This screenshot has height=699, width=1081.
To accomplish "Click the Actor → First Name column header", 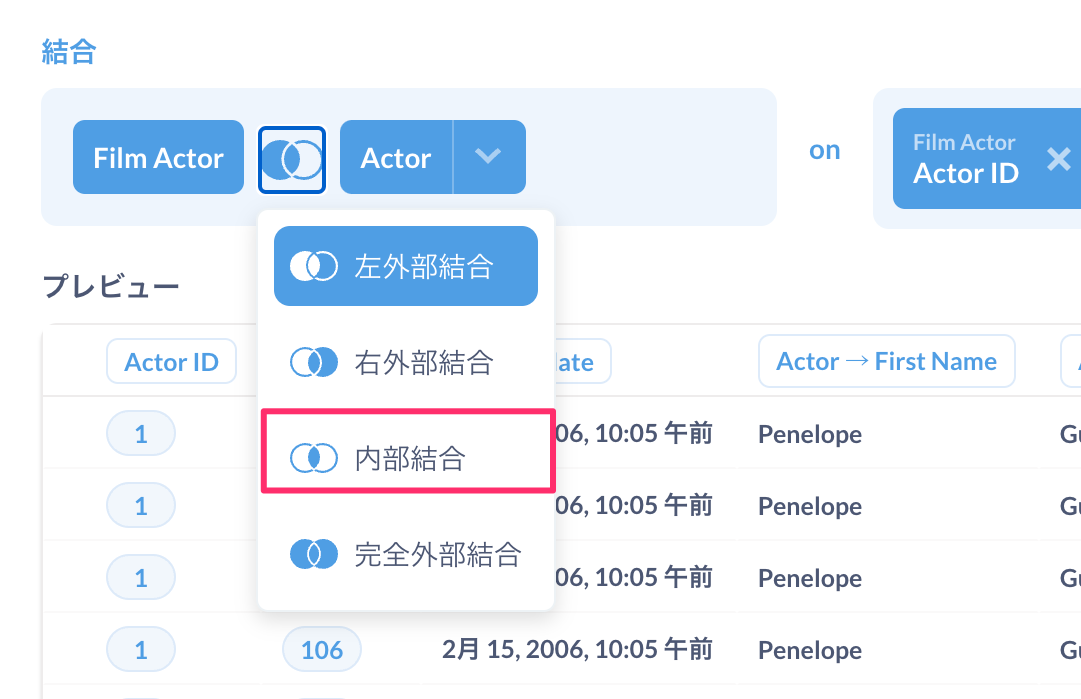I will (886, 362).
